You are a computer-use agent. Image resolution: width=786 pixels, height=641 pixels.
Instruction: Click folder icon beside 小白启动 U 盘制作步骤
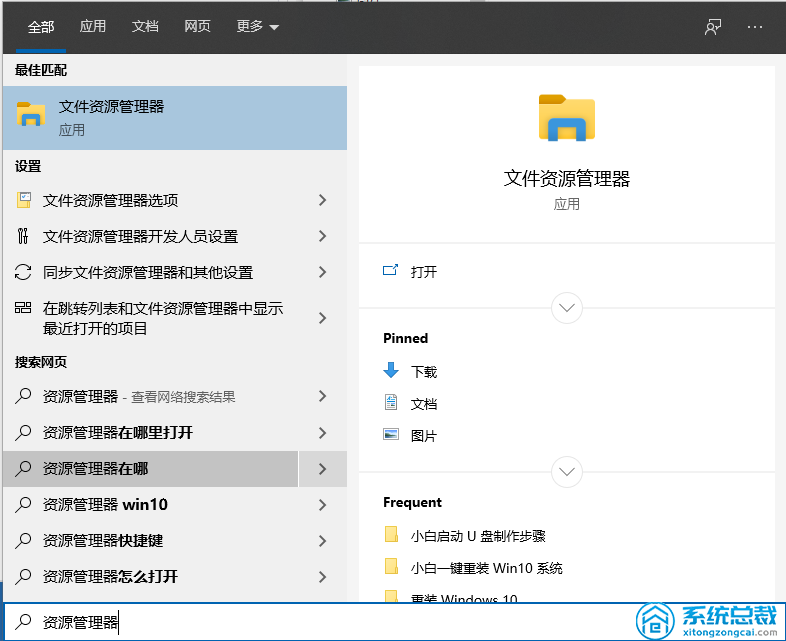[391, 534]
